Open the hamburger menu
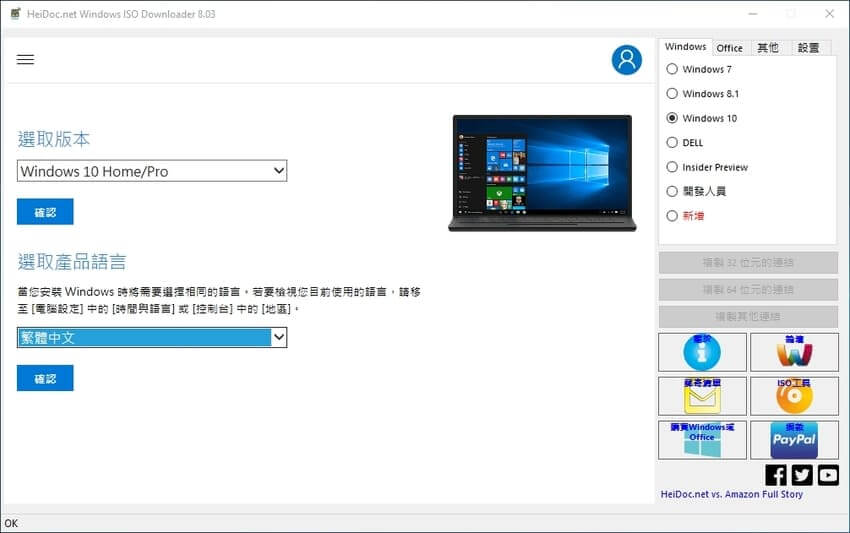This screenshot has height=533, width=850. (25, 59)
